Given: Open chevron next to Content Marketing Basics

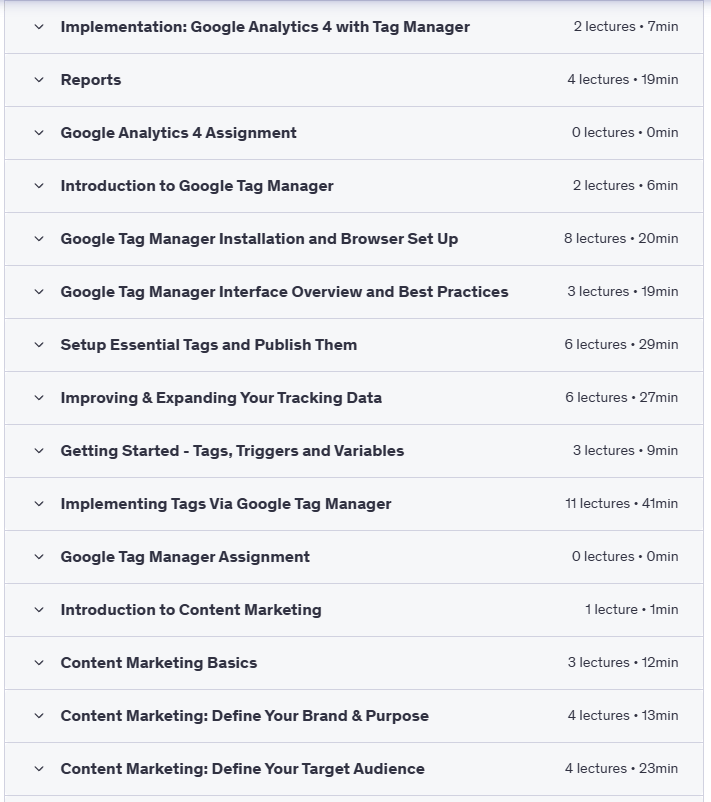Looking at the screenshot, I should point(39,663).
